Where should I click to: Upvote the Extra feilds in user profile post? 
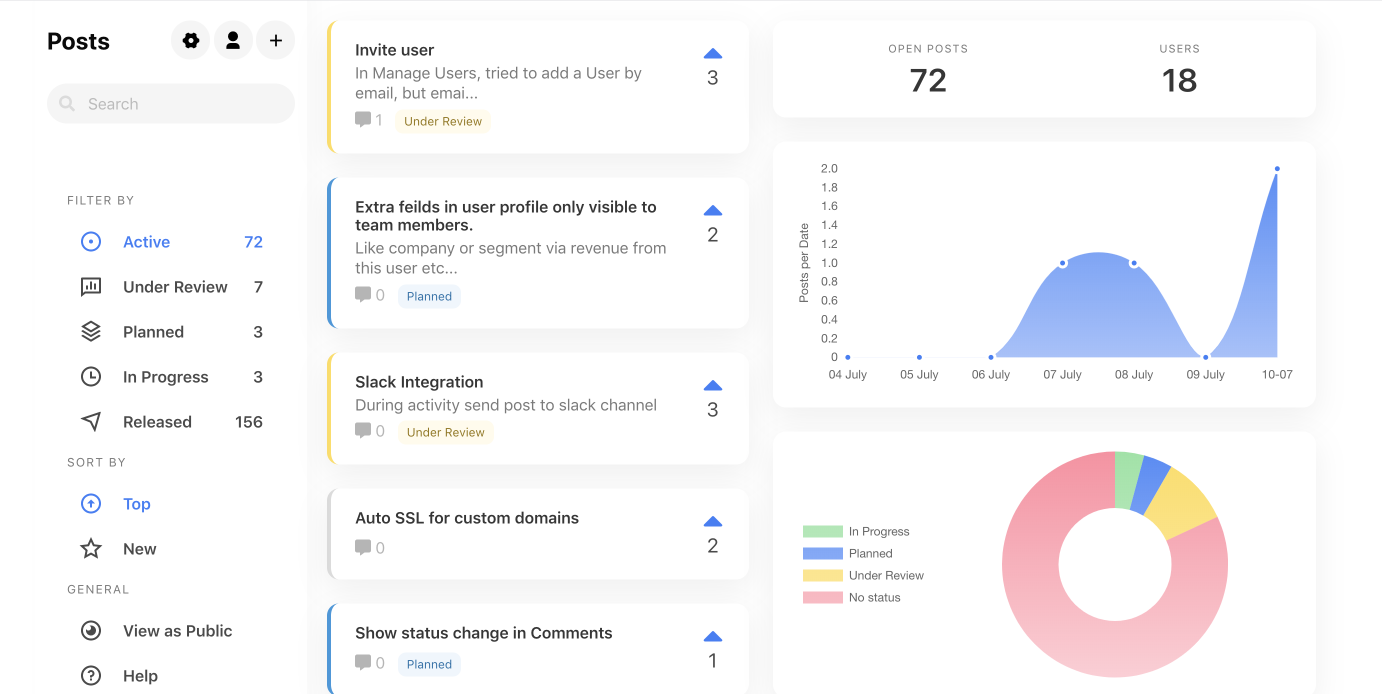713,211
